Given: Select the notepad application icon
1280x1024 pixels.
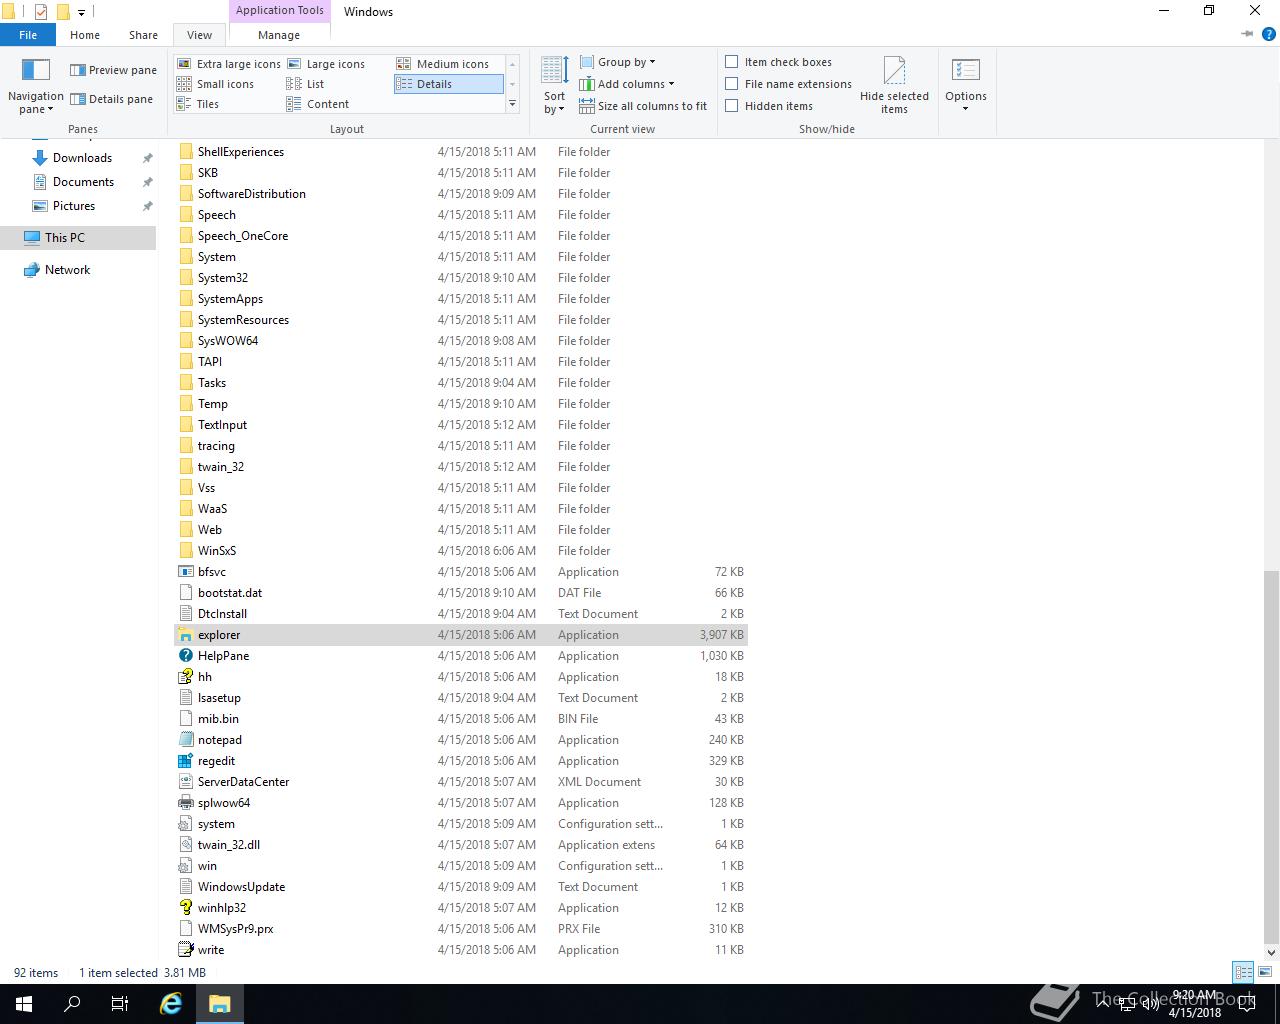Looking at the screenshot, I should (185, 740).
